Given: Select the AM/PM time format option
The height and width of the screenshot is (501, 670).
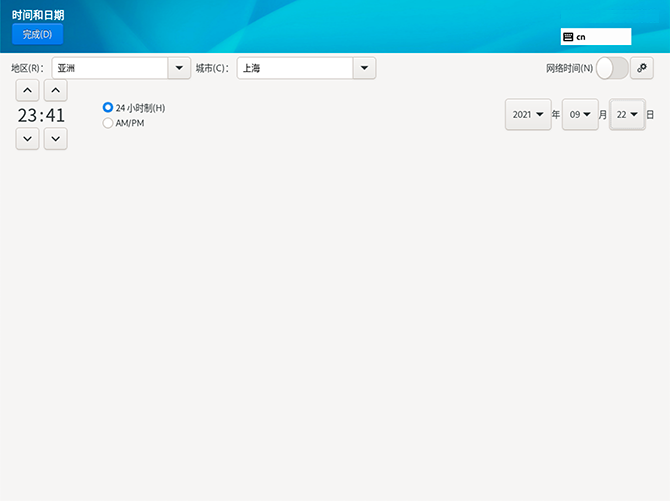Looking at the screenshot, I should [x=108, y=123].
